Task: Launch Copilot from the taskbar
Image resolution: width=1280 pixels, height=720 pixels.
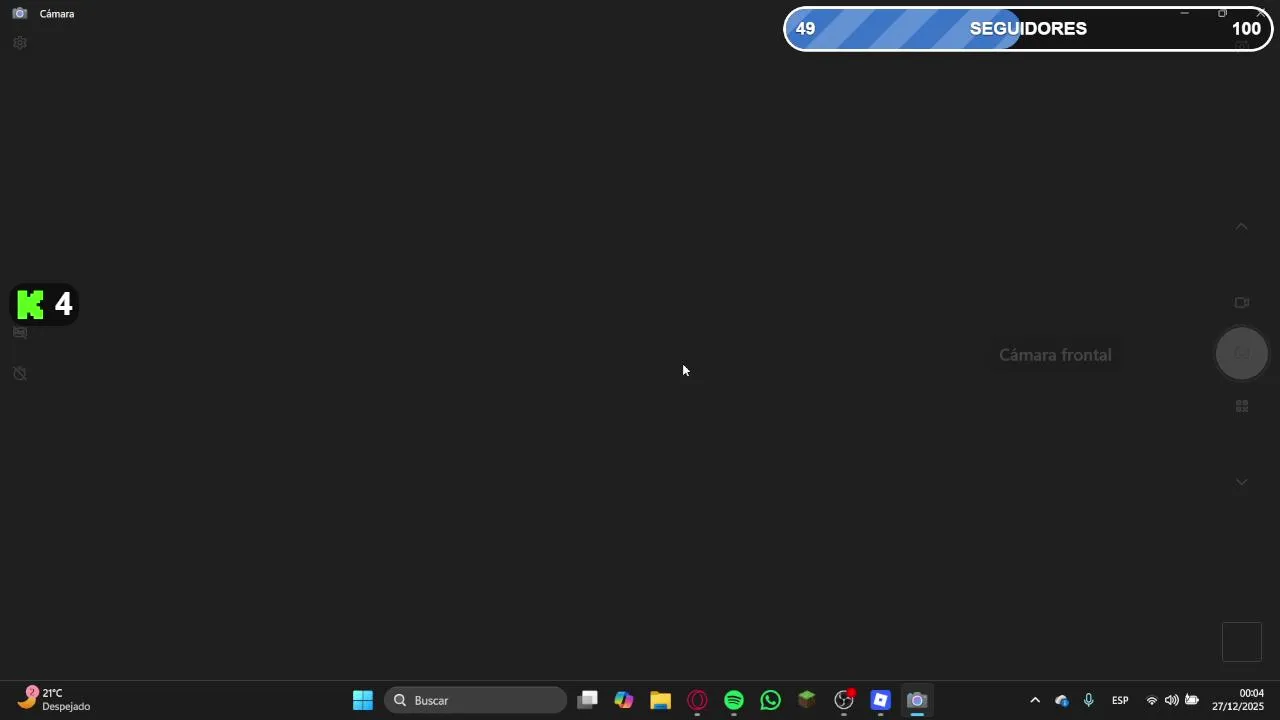Action: (624, 700)
